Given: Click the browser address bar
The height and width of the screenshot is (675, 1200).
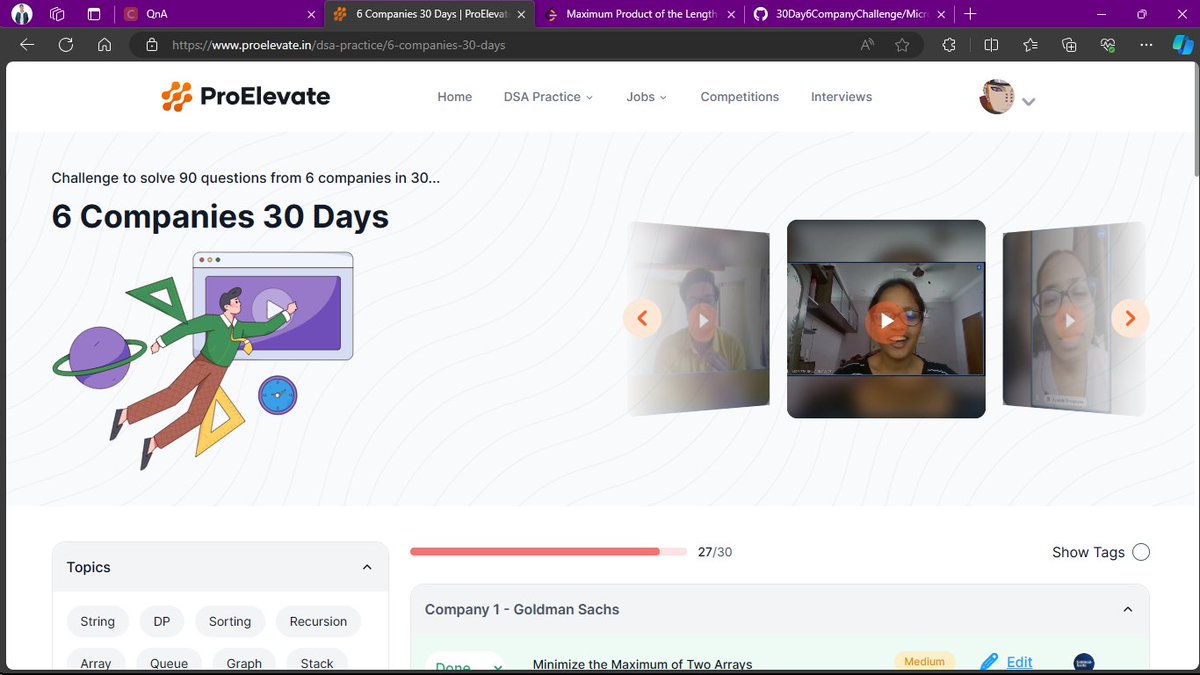Looking at the screenshot, I should pos(400,44).
